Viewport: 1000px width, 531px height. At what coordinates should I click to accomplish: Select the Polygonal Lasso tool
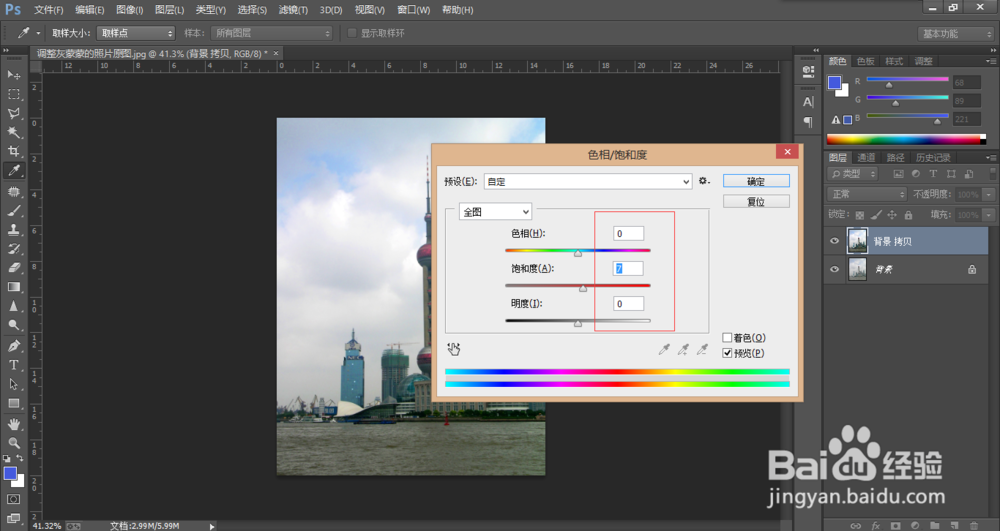click(x=13, y=113)
